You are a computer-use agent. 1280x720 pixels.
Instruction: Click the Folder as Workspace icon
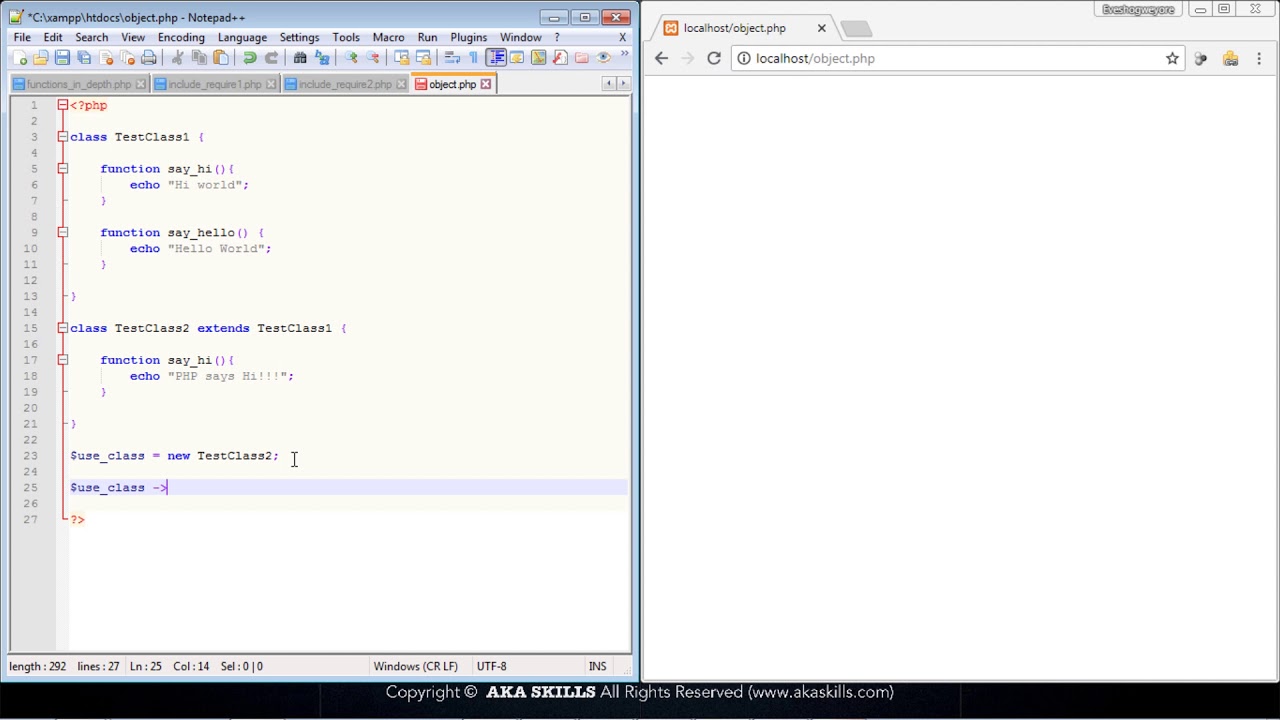(x=582, y=58)
